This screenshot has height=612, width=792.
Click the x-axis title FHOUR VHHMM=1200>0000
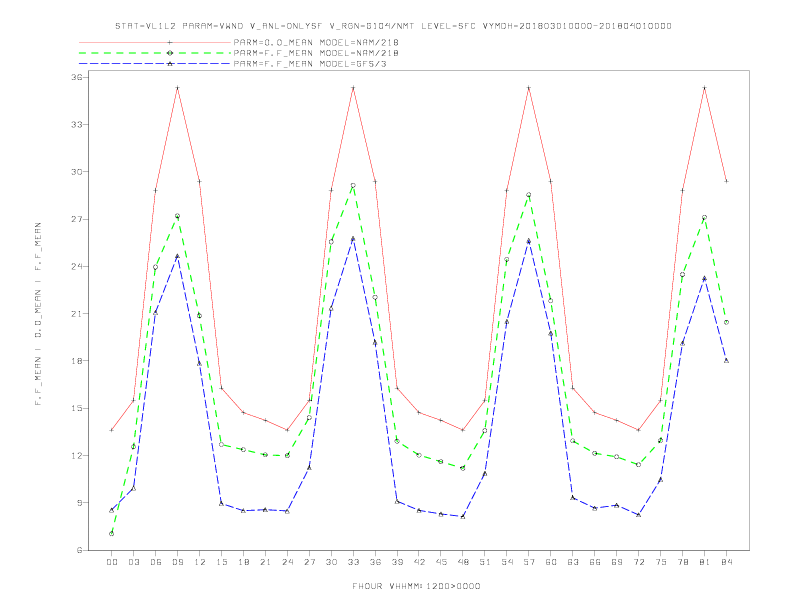(x=416, y=586)
